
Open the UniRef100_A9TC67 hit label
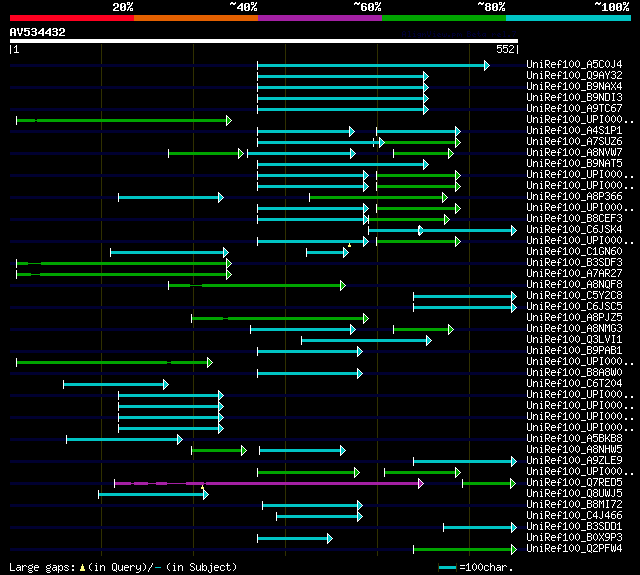click(x=574, y=109)
